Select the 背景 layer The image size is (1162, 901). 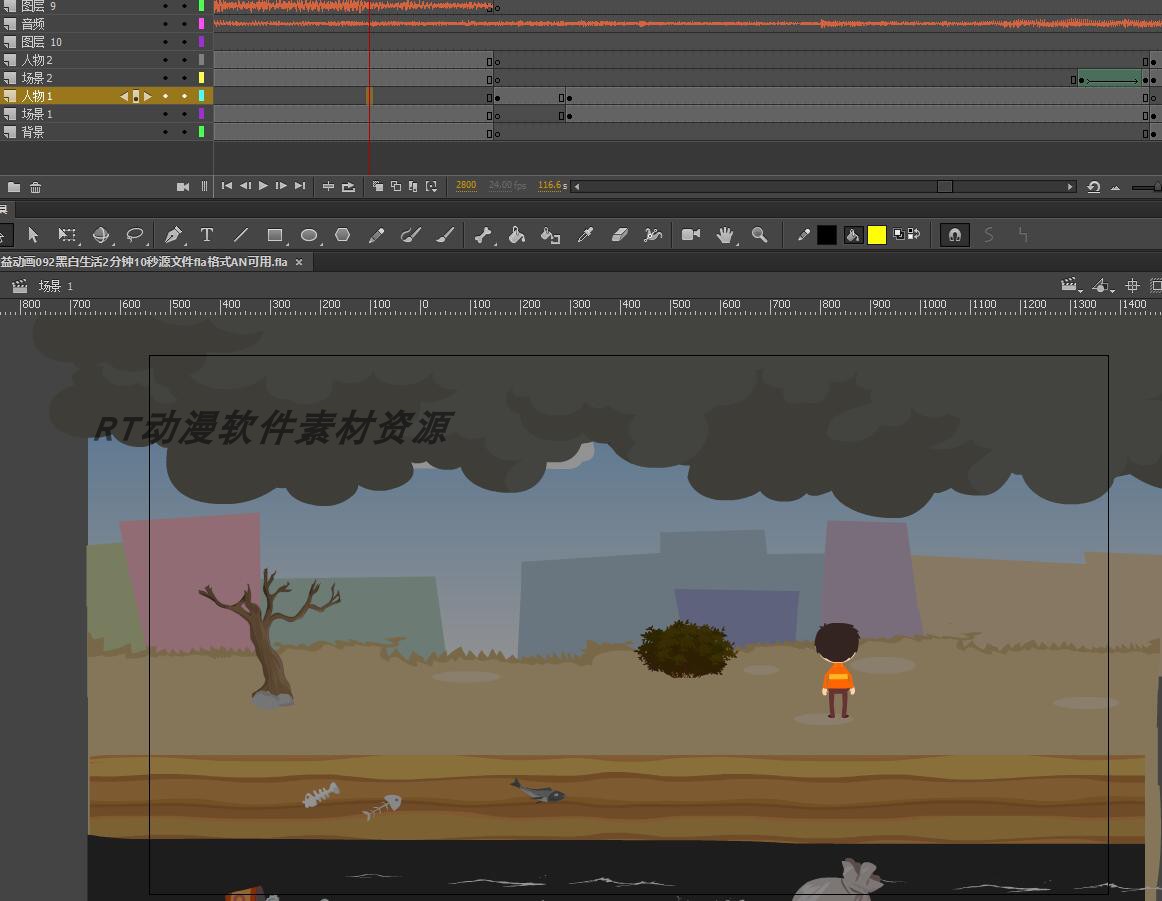point(107,132)
